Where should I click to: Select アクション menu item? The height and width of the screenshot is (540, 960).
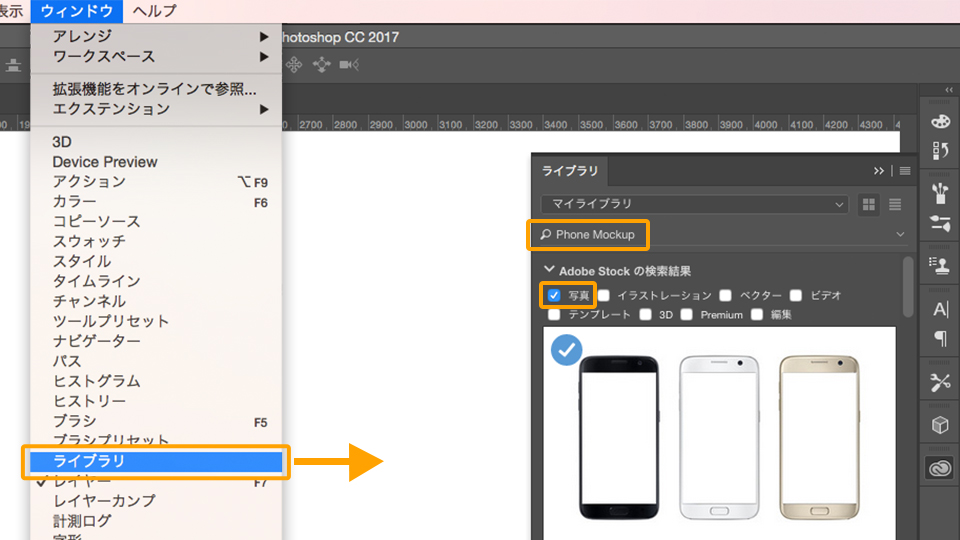[x=156, y=182]
